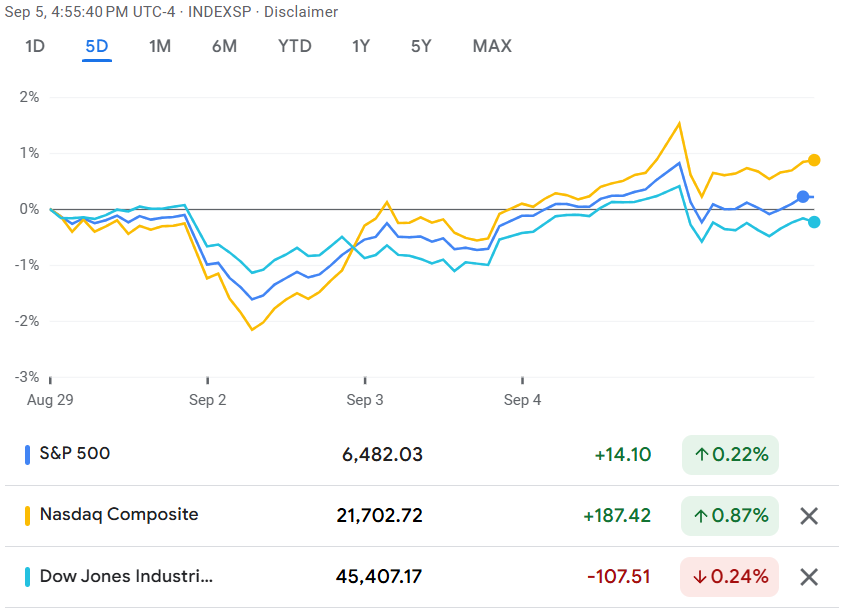
Task: Click the teal Dow Jones chart endpoint dot
Action: [x=814, y=222]
